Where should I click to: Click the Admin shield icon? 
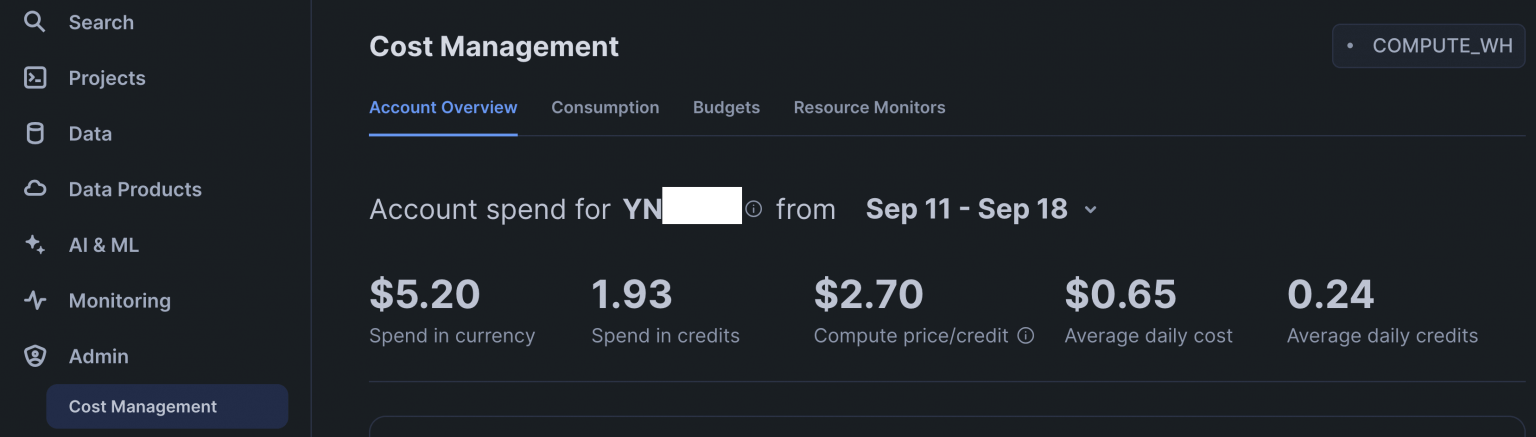[x=35, y=356]
